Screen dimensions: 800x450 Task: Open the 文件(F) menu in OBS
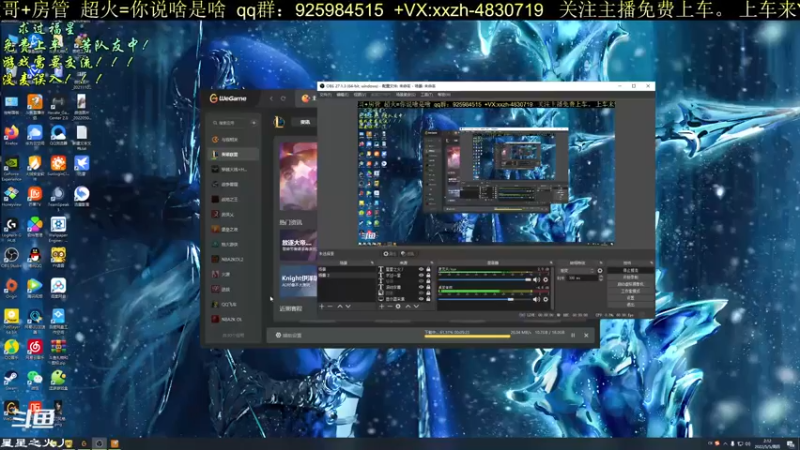click(326, 94)
